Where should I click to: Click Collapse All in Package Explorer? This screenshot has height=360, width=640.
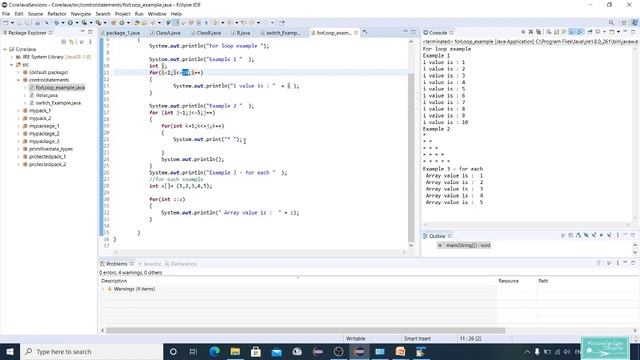pyautogui.click(x=64, y=42)
